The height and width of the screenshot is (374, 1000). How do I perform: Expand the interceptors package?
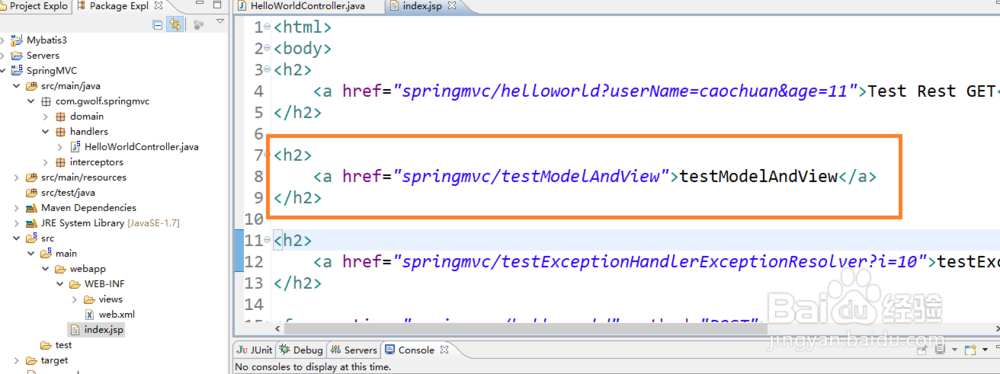tap(45, 162)
